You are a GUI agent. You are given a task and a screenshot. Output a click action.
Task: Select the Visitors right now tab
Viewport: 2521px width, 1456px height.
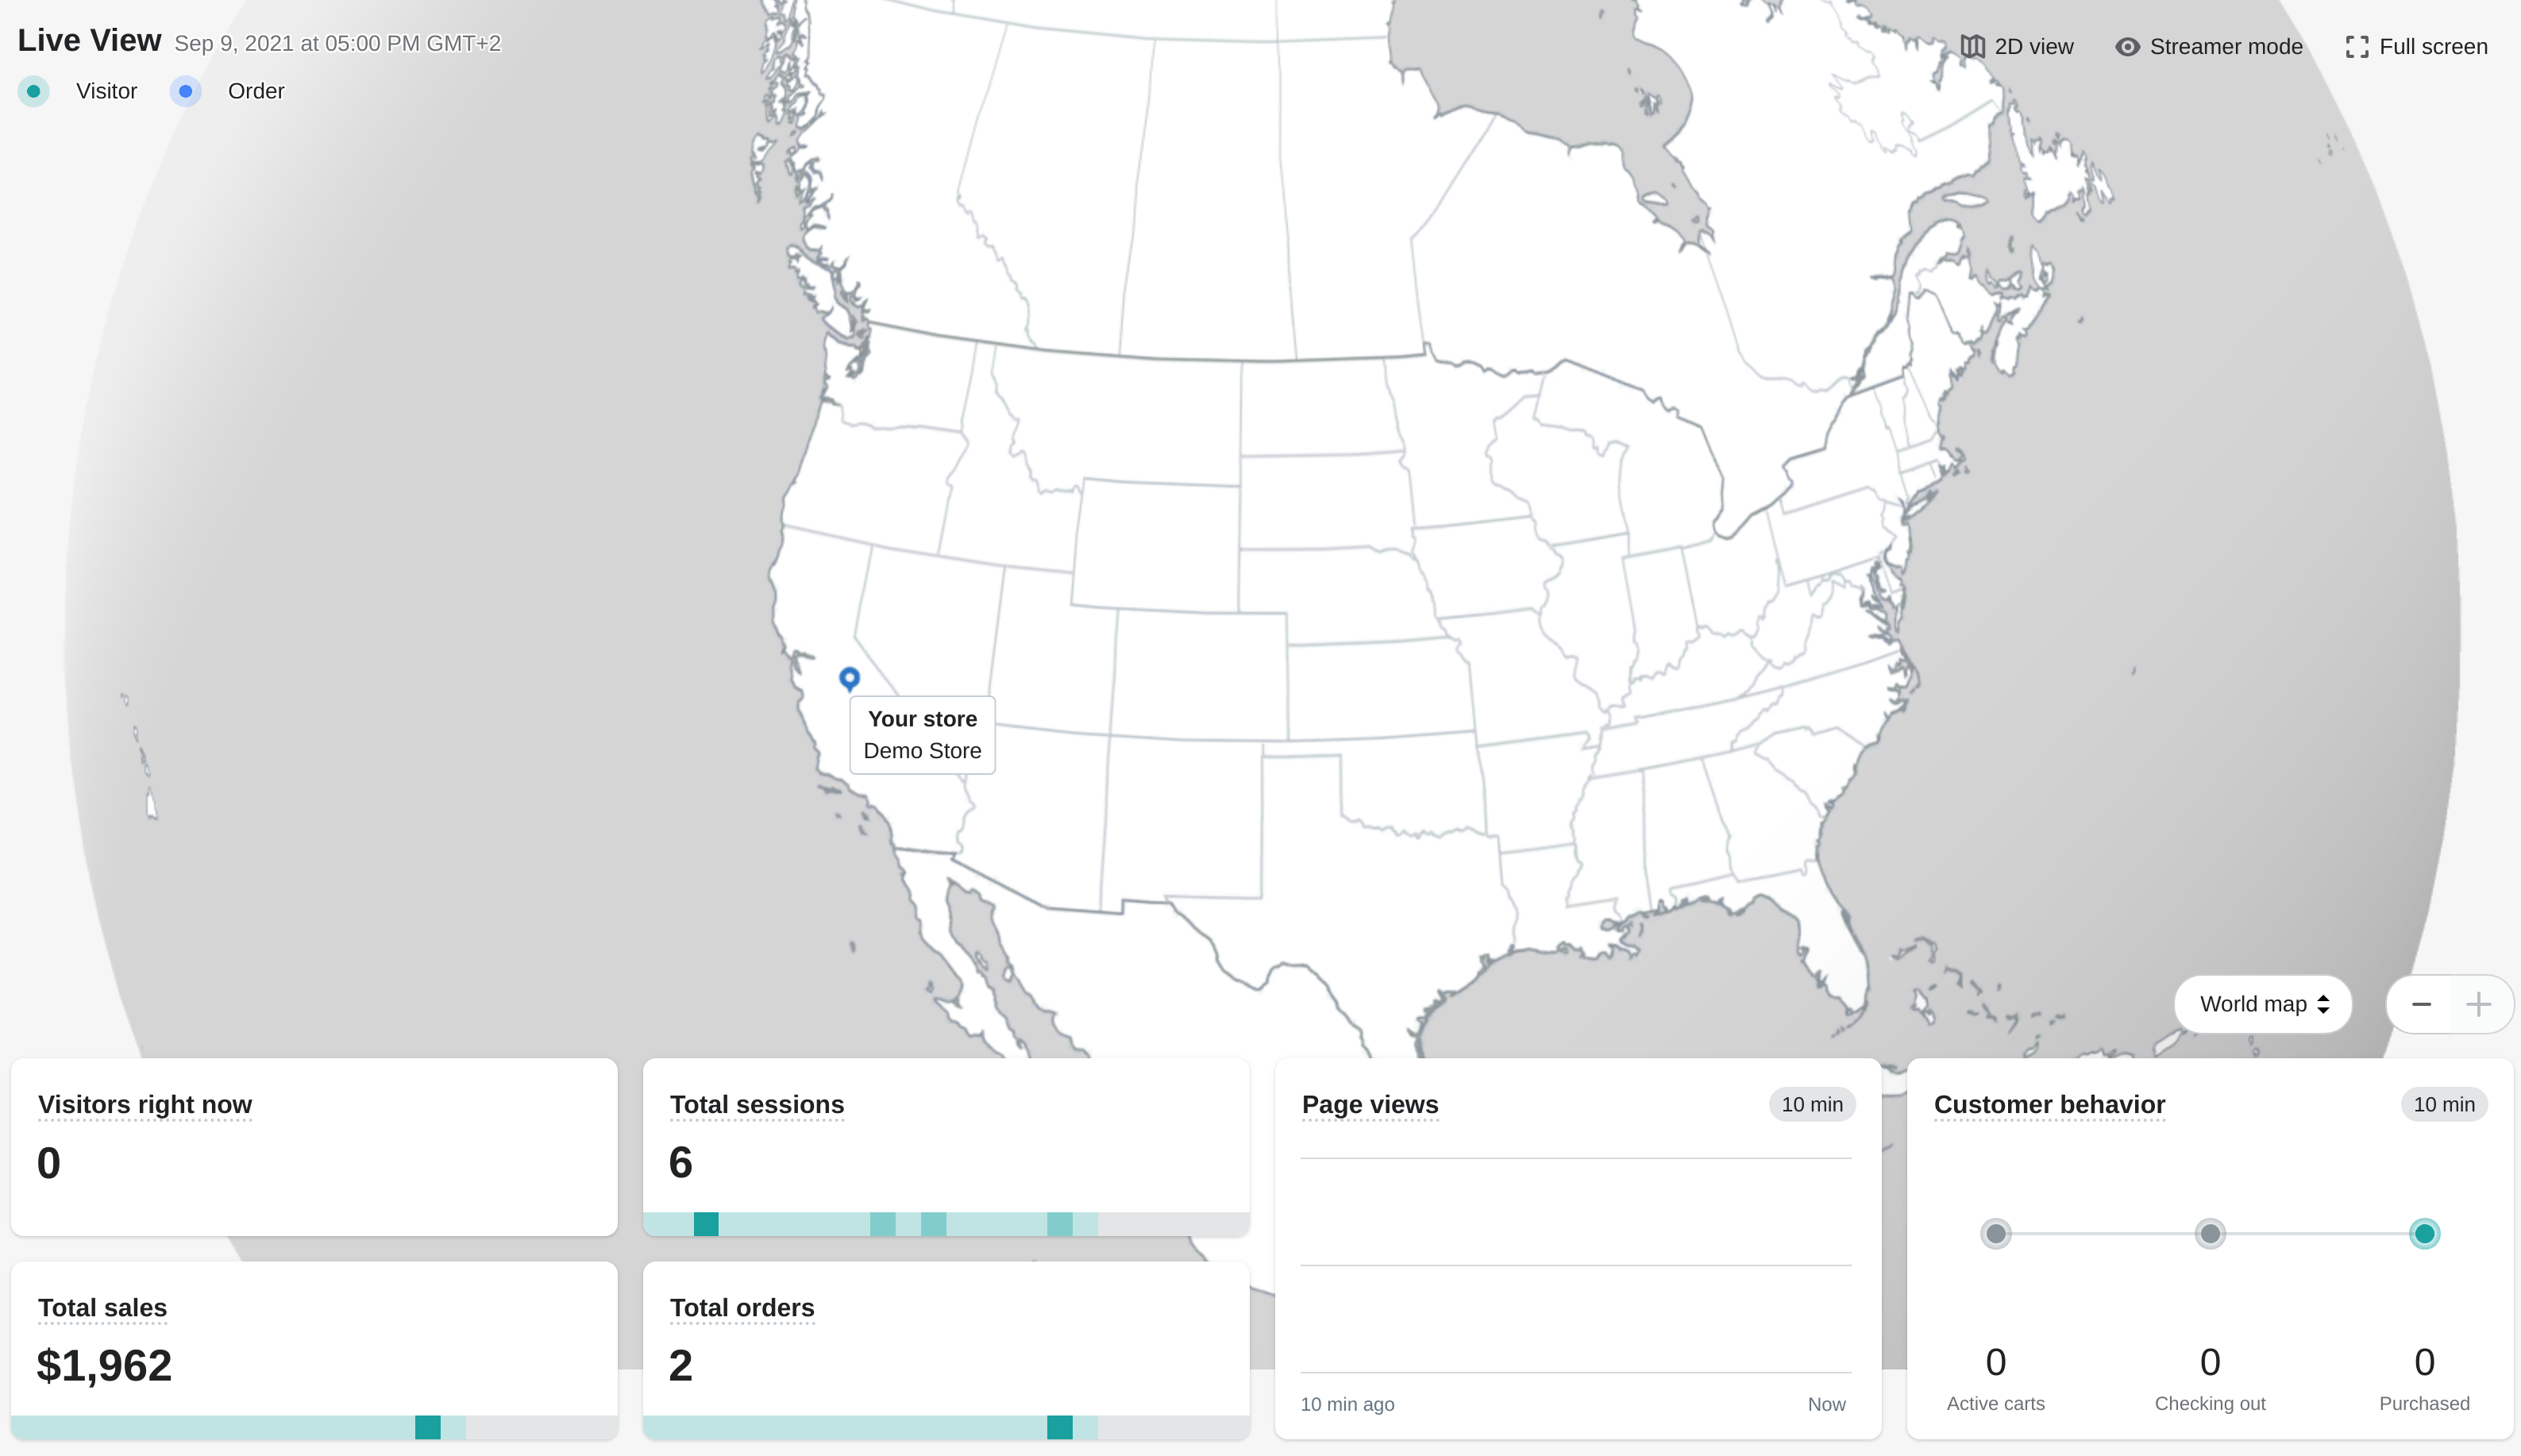[145, 1104]
